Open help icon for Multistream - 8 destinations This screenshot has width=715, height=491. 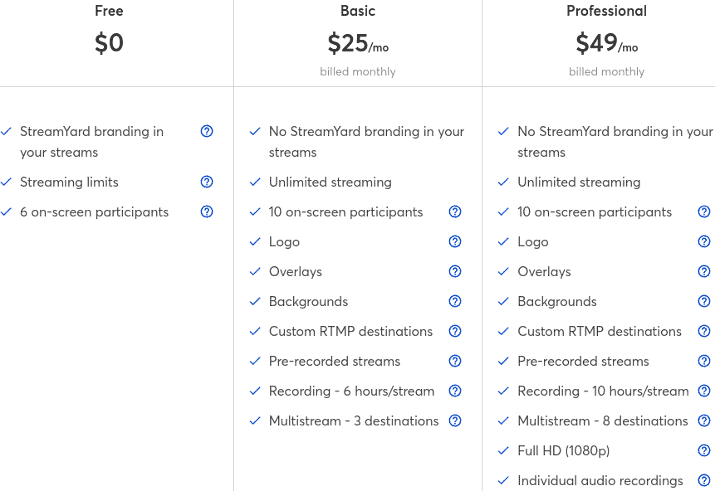[704, 420]
